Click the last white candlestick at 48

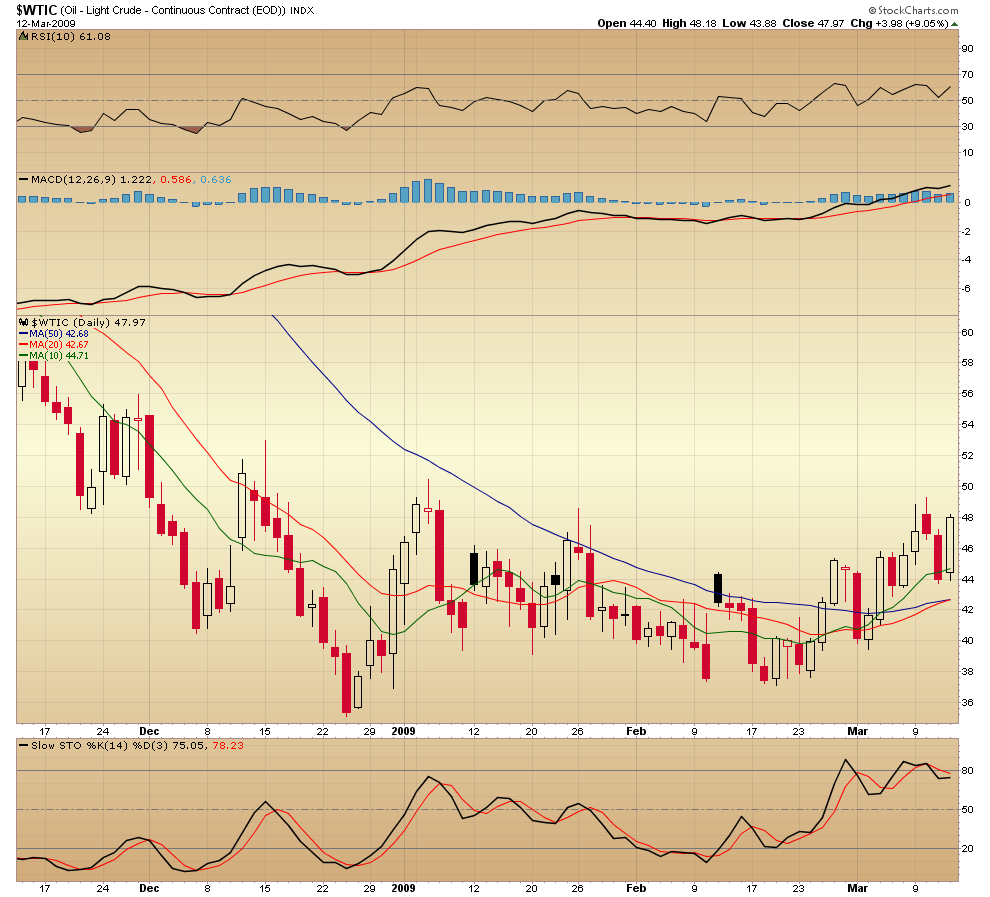click(950, 545)
